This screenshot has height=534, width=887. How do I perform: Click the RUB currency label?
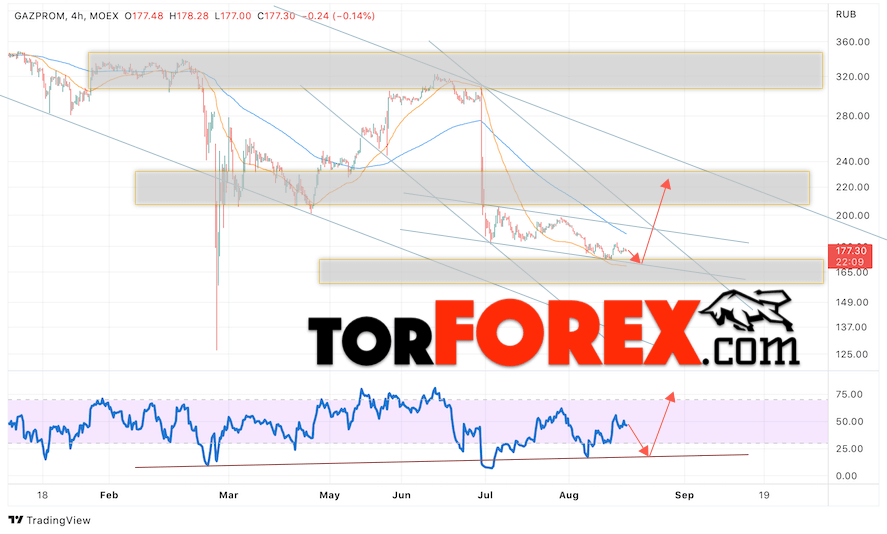click(x=846, y=15)
